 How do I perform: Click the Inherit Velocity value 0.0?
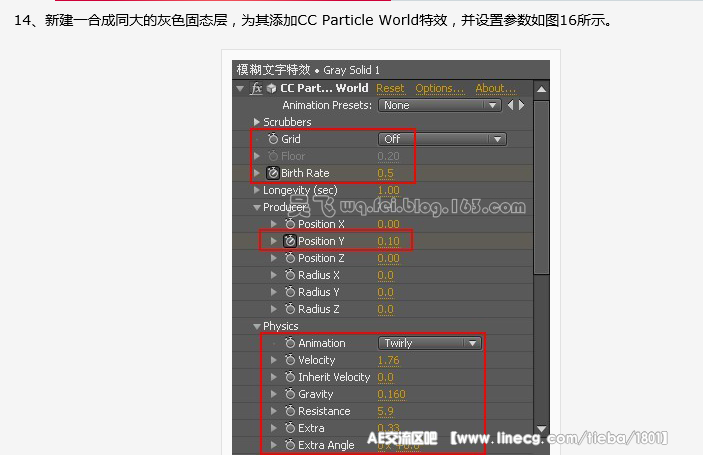(x=386, y=378)
